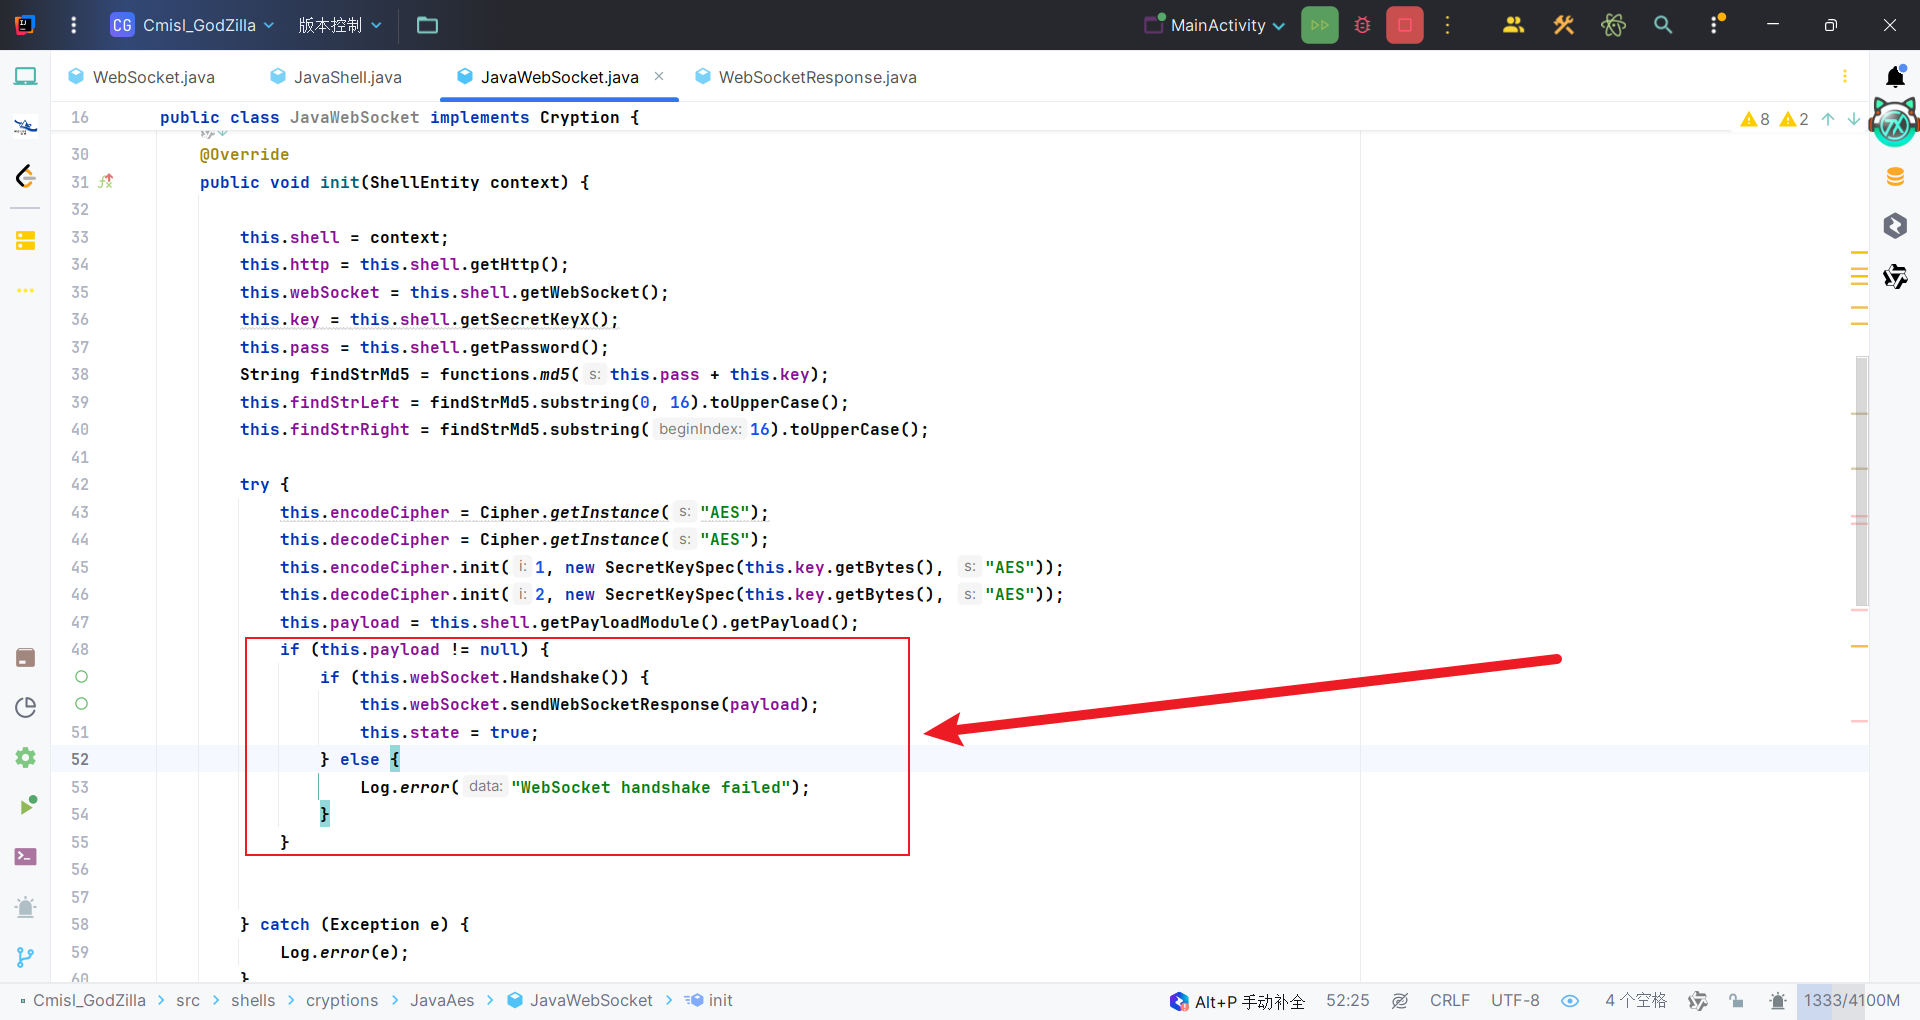The height and width of the screenshot is (1020, 1920).
Task: Select the JavaWebSocket.java tab
Action: click(x=559, y=77)
